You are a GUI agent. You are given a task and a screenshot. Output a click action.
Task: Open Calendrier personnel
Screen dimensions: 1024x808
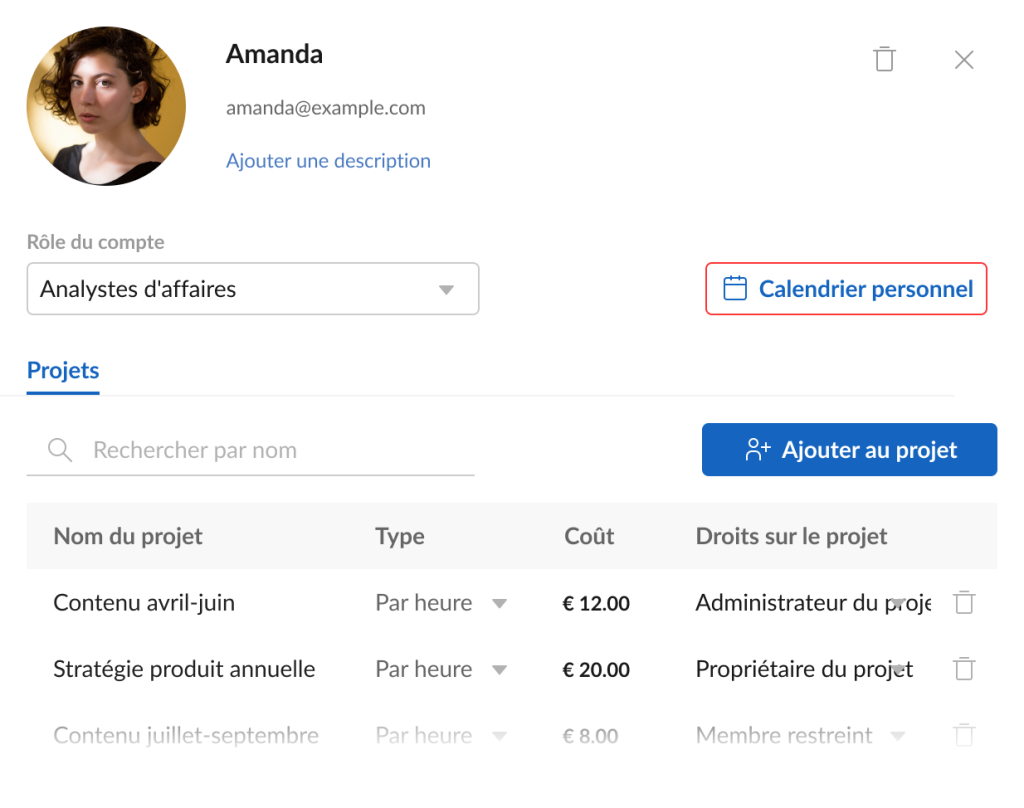point(846,289)
